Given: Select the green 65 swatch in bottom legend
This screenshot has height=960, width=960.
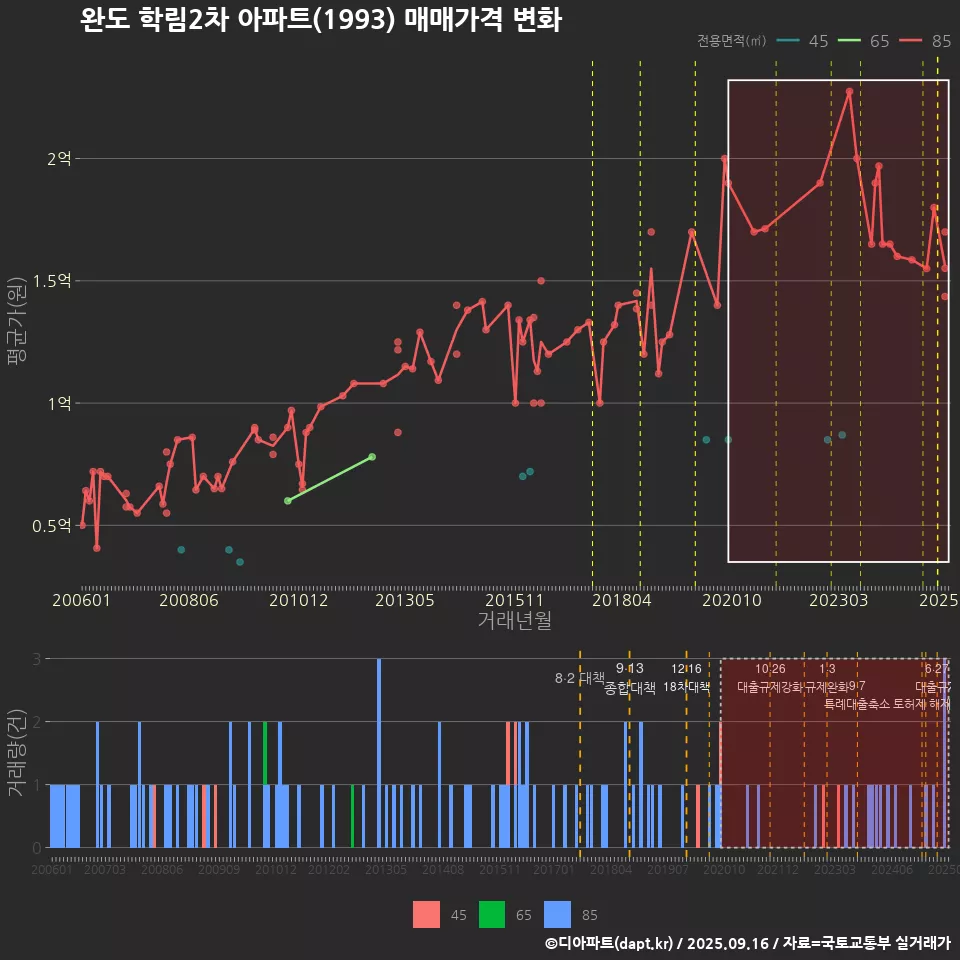Looking at the screenshot, I should 492,915.
